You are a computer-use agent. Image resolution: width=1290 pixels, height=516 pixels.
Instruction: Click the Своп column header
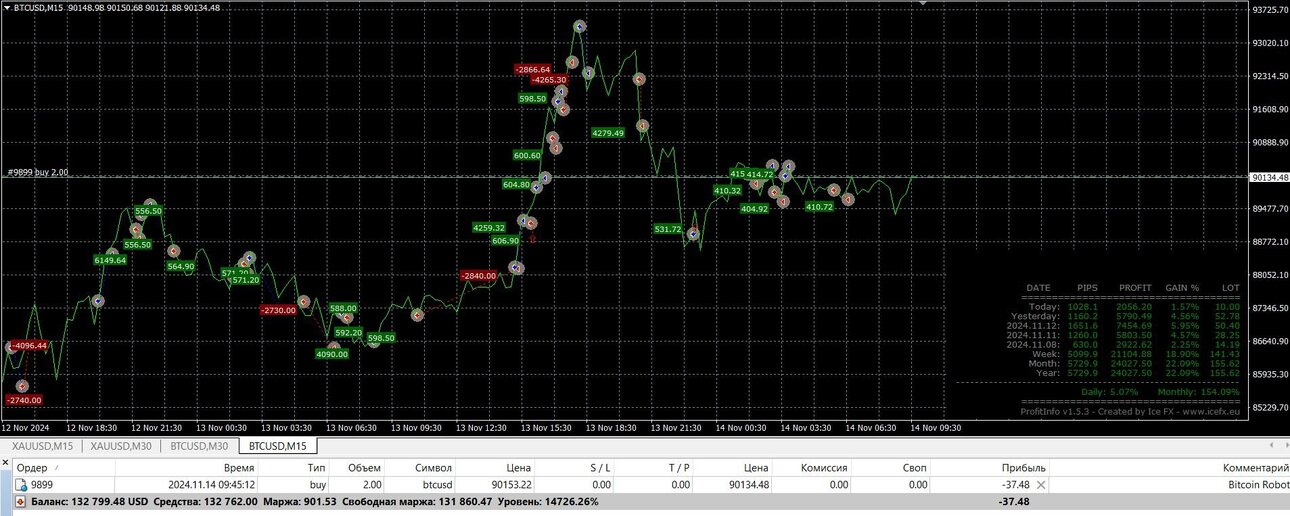point(913,468)
